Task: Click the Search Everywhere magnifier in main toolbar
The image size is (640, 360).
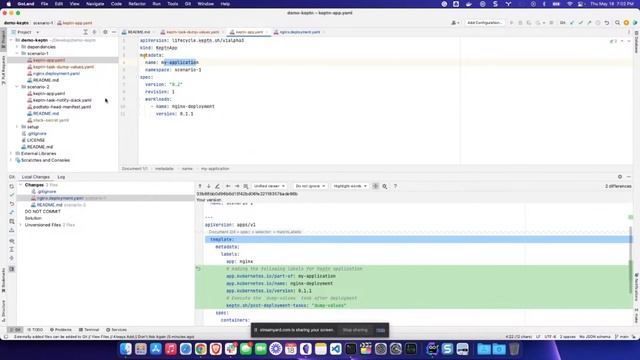Action: (617, 23)
